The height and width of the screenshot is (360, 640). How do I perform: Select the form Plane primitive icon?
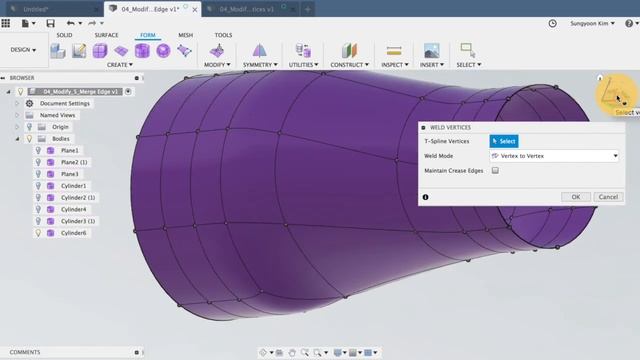coord(121,51)
